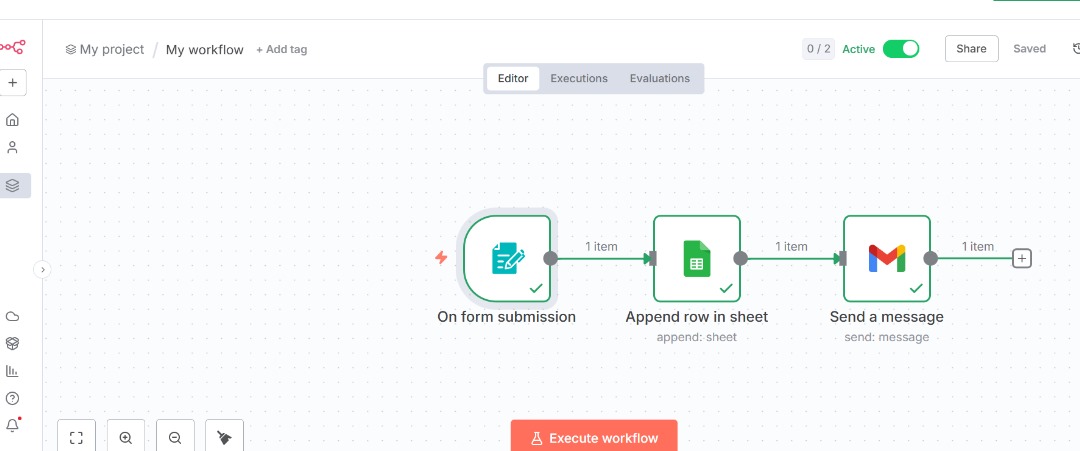Switch to the Evaluations tab
Viewport: 1080px width, 451px height.
tap(659, 79)
